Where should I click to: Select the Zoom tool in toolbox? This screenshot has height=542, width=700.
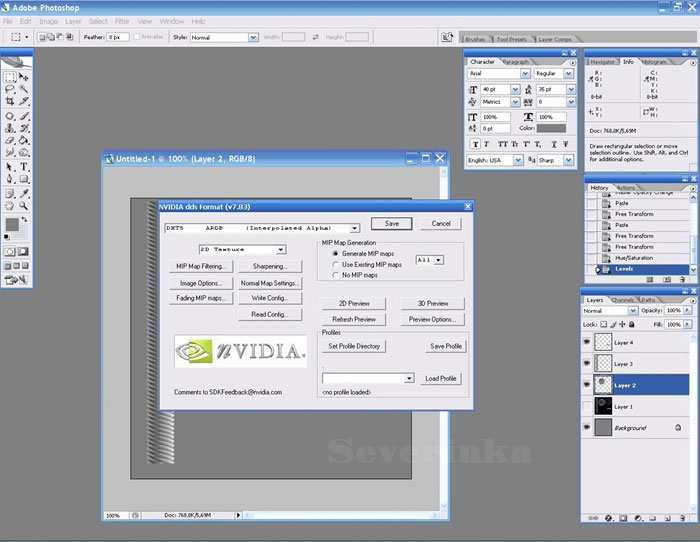[x=24, y=206]
